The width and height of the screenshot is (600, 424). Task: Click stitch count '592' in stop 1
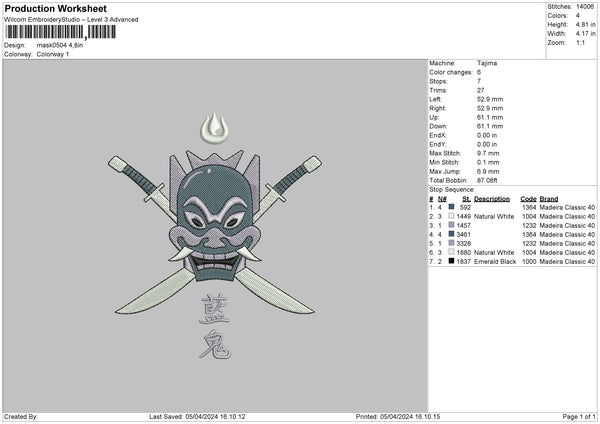pos(465,207)
